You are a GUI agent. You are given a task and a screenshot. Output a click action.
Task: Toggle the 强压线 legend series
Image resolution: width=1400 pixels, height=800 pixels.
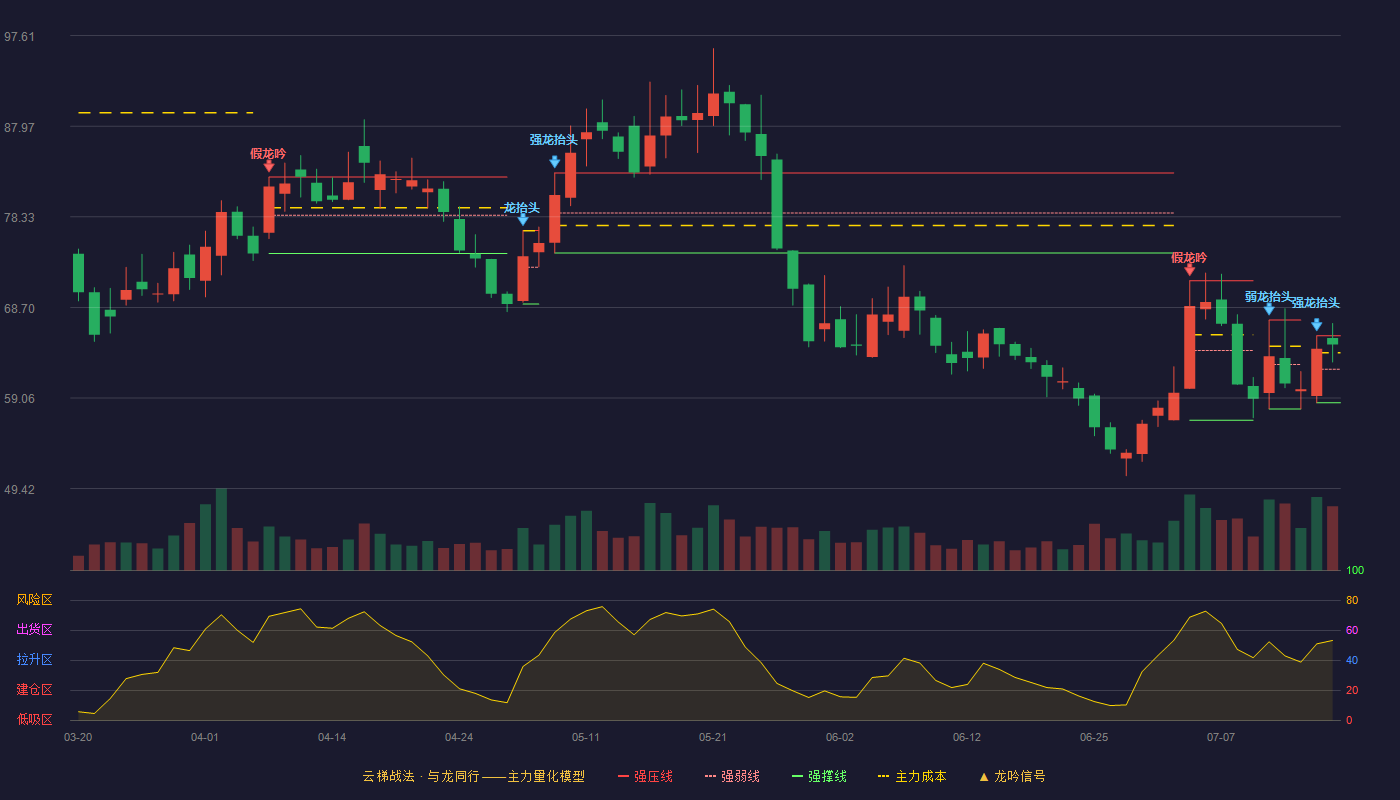[x=645, y=776]
